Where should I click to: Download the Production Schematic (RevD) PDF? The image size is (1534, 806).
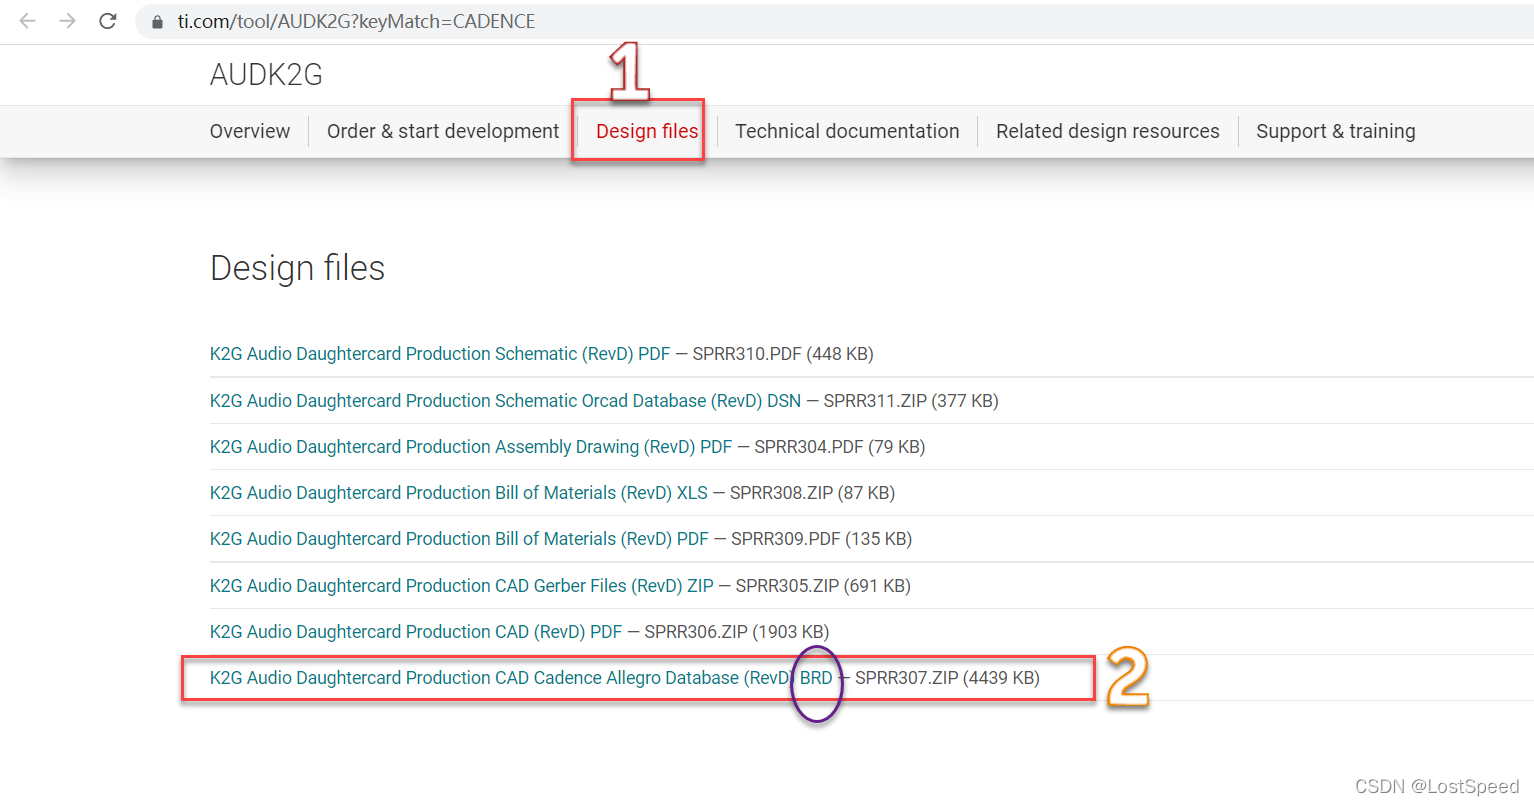tap(440, 354)
